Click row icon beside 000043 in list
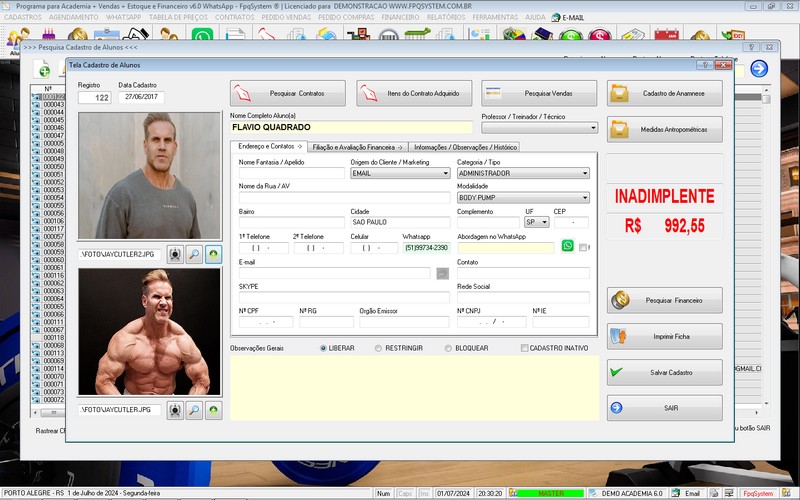 36,105
